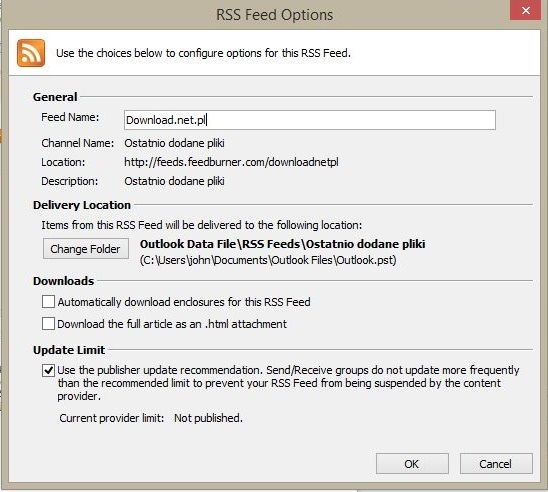Click the Description value text

174,181
